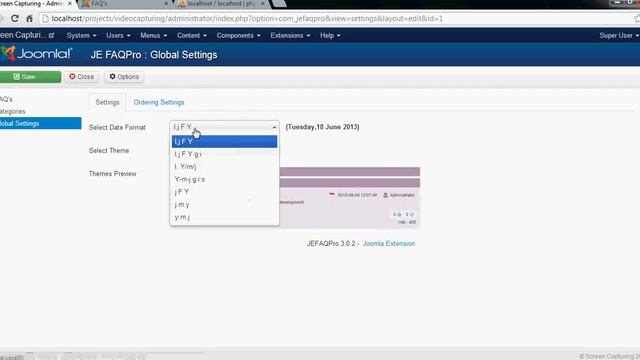Open Categories in the sidebar
This screenshot has width=640, height=360.
pyautogui.click(x=13, y=111)
